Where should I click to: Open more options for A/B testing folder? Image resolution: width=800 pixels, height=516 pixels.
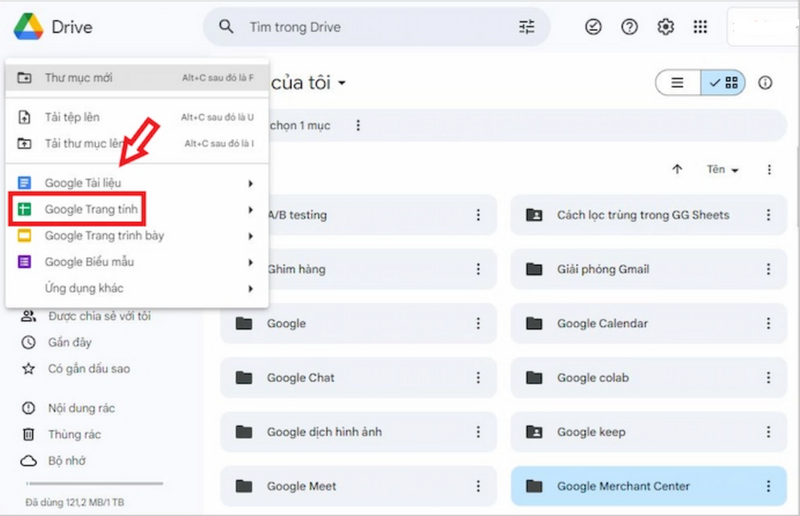(478, 215)
